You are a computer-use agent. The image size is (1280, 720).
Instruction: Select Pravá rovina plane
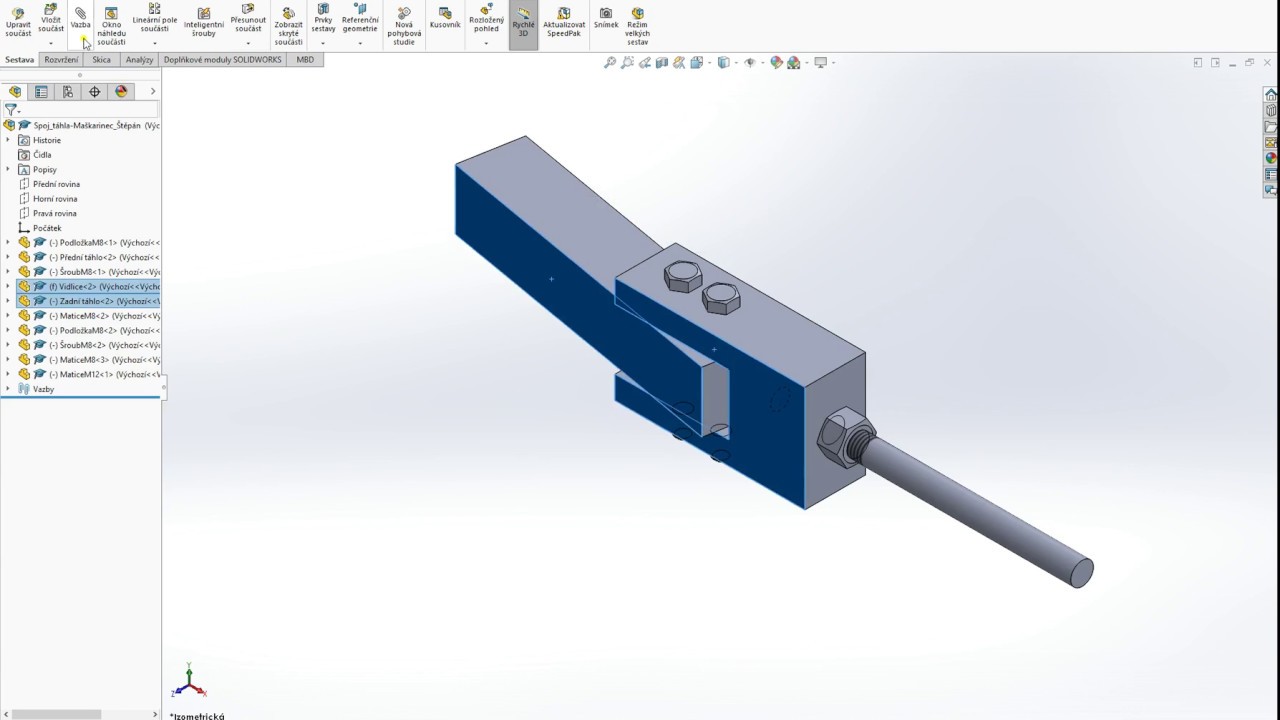[x=54, y=213]
